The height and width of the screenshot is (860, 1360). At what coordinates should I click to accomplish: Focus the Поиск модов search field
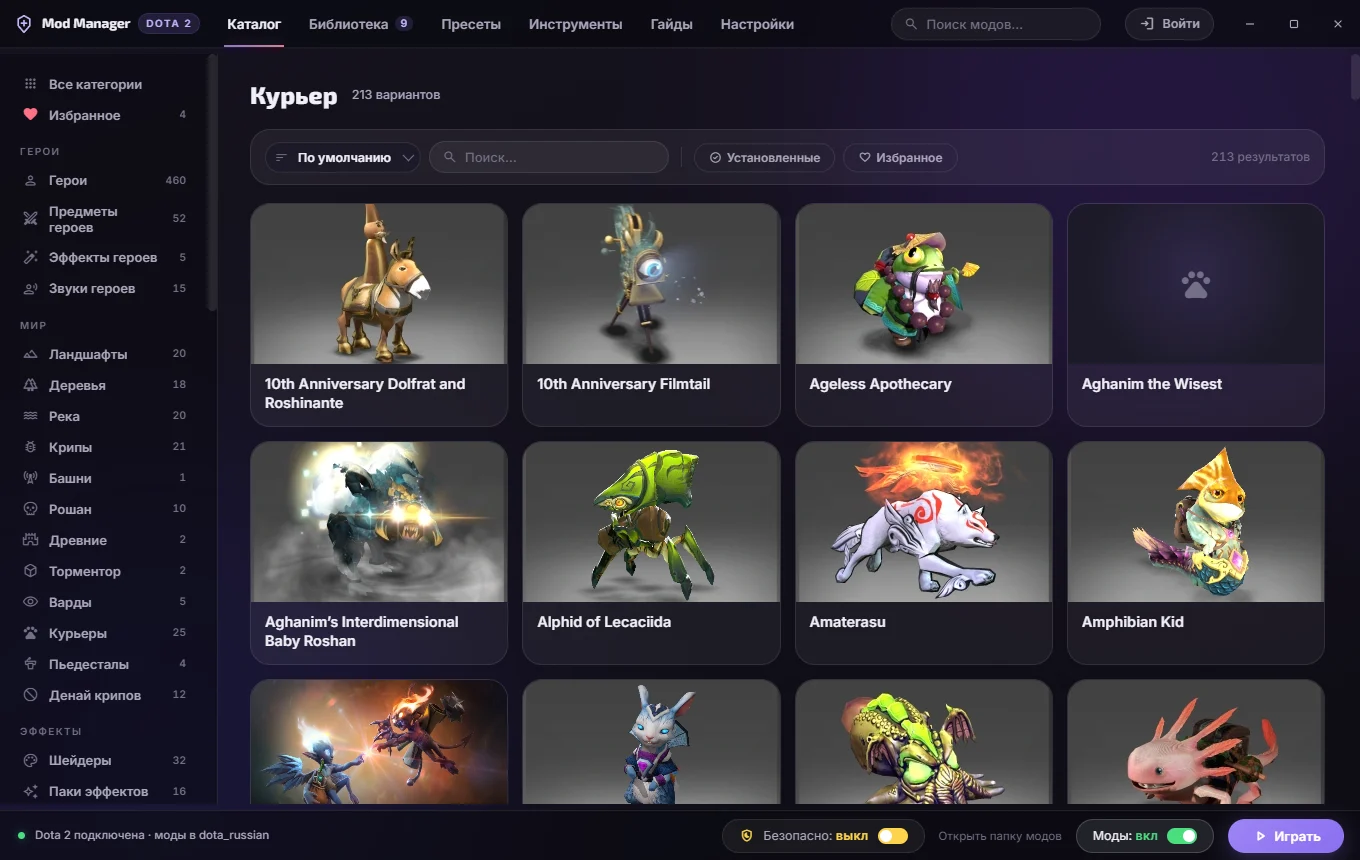click(x=996, y=24)
